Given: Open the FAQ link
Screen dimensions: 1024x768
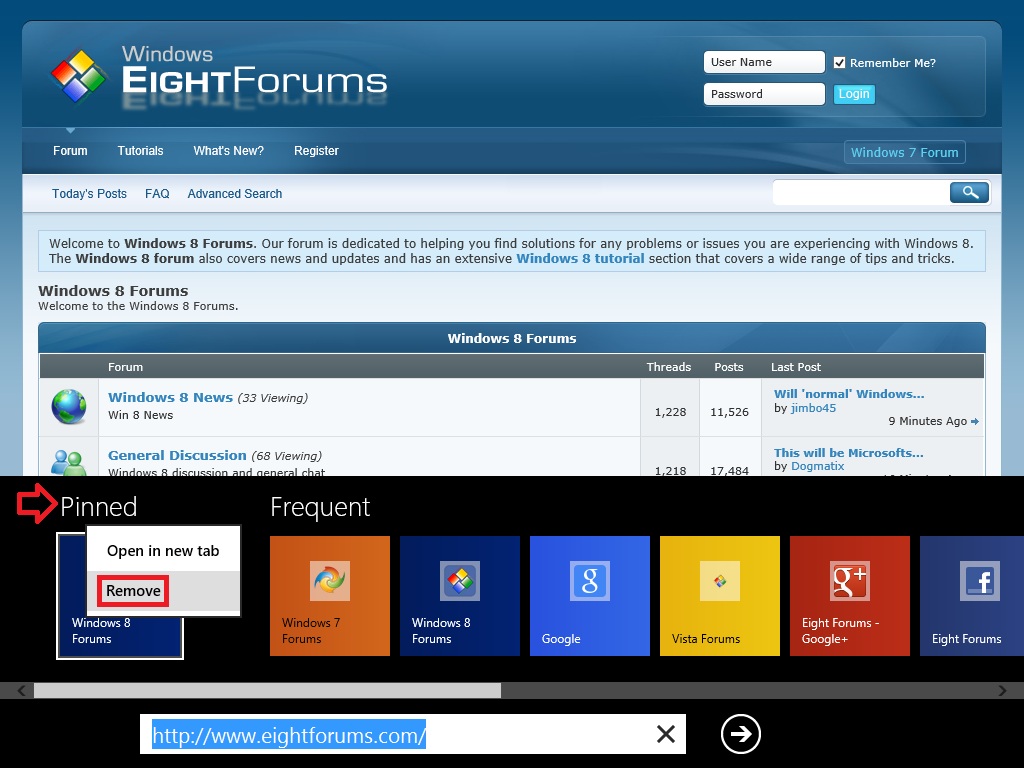Looking at the screenshot, I should (x=157, y=194).
